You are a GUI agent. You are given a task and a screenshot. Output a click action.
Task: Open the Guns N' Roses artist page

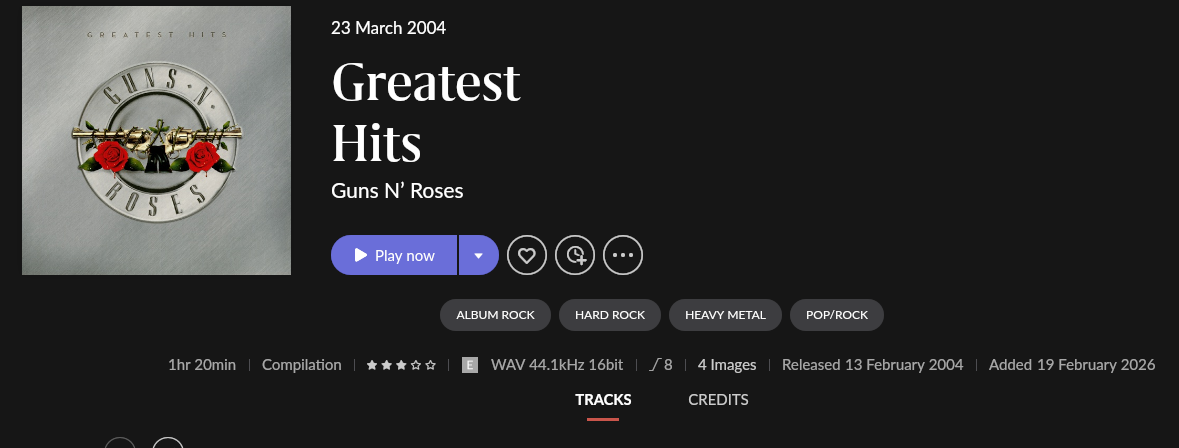pos(397,190)
